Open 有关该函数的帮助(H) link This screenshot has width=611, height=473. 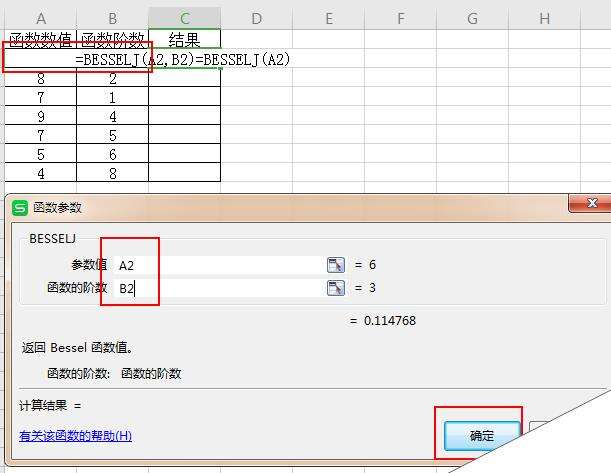[75, 436]
